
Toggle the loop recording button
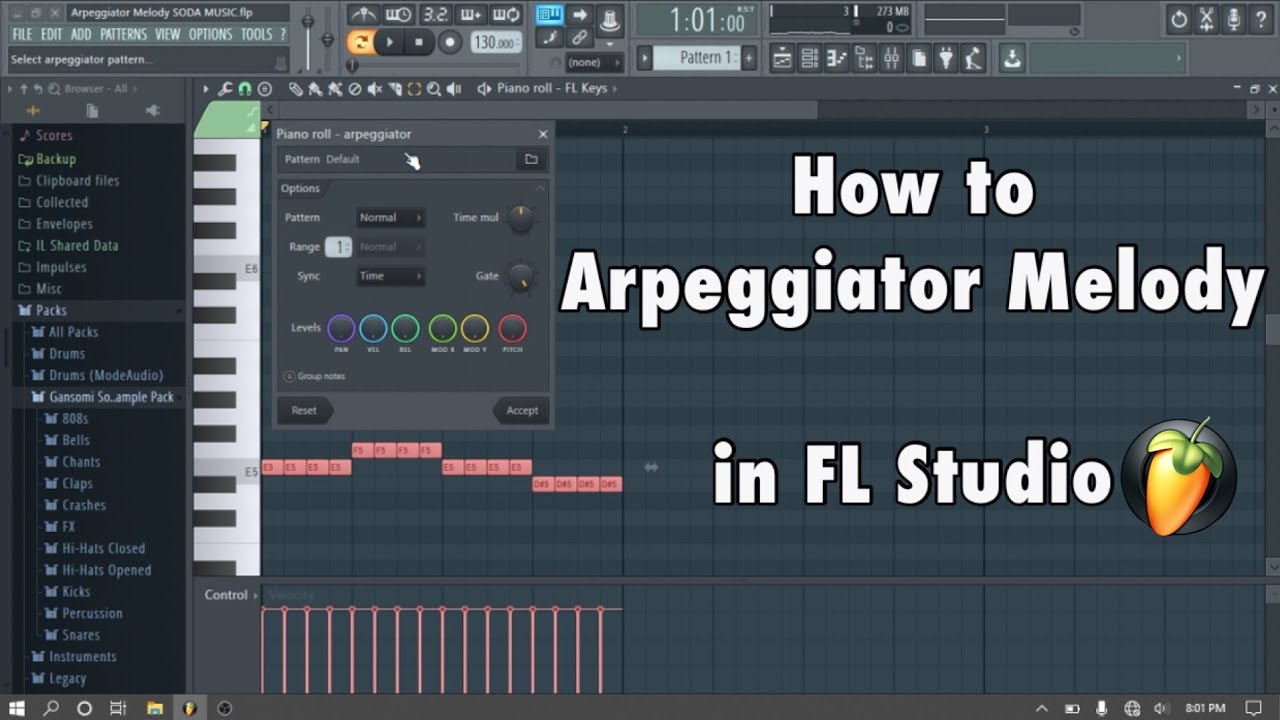(507, 14)
